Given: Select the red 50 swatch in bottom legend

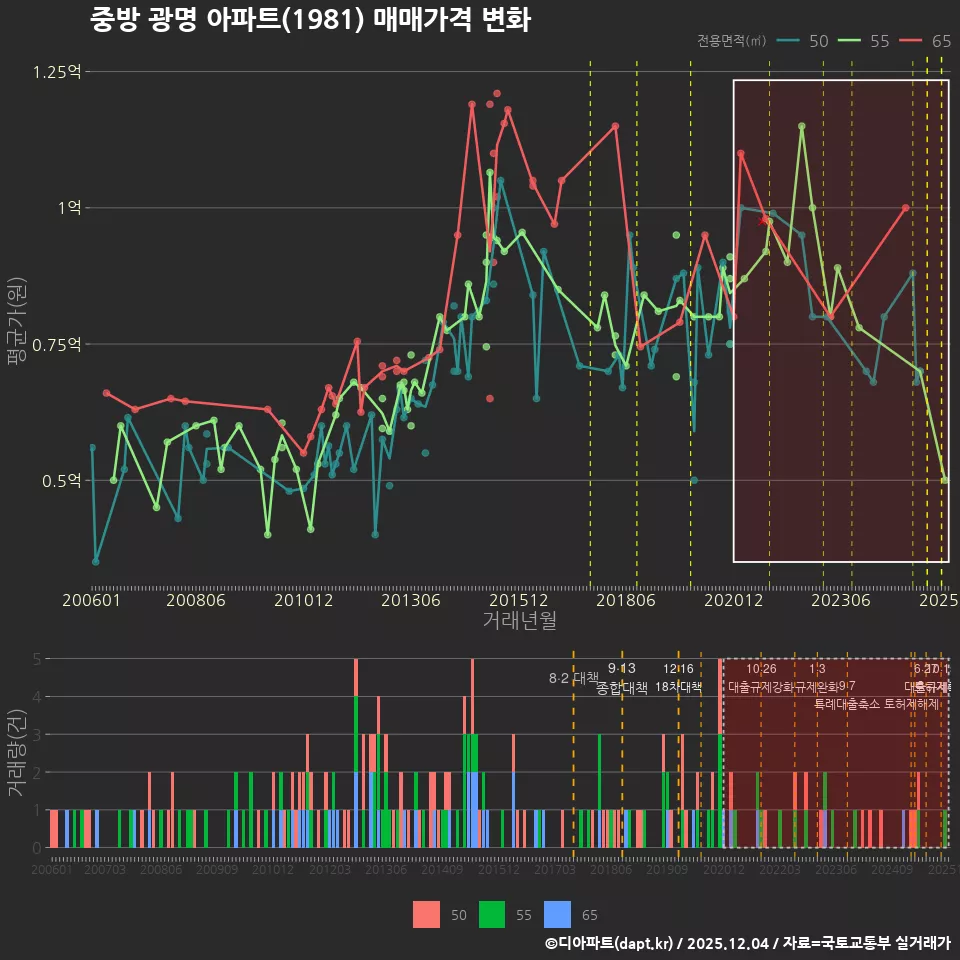Looking at the screenshot, I should 426,914.
